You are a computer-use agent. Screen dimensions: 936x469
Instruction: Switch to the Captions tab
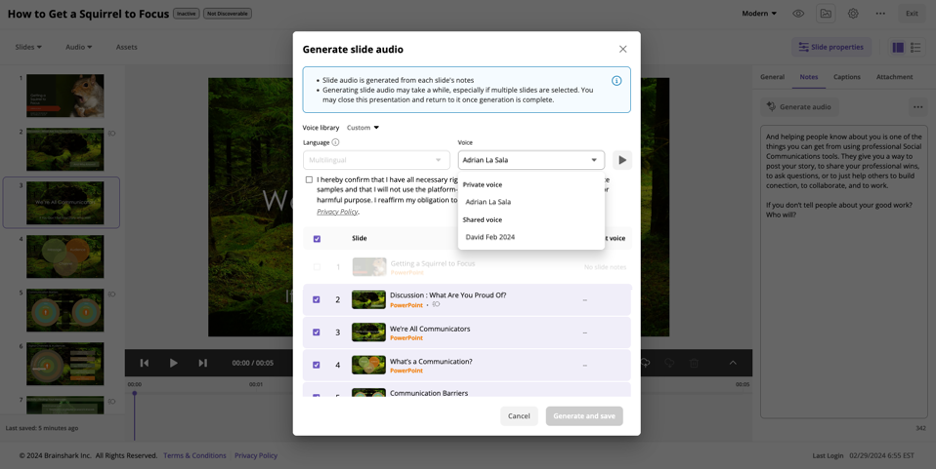(846, 77)
